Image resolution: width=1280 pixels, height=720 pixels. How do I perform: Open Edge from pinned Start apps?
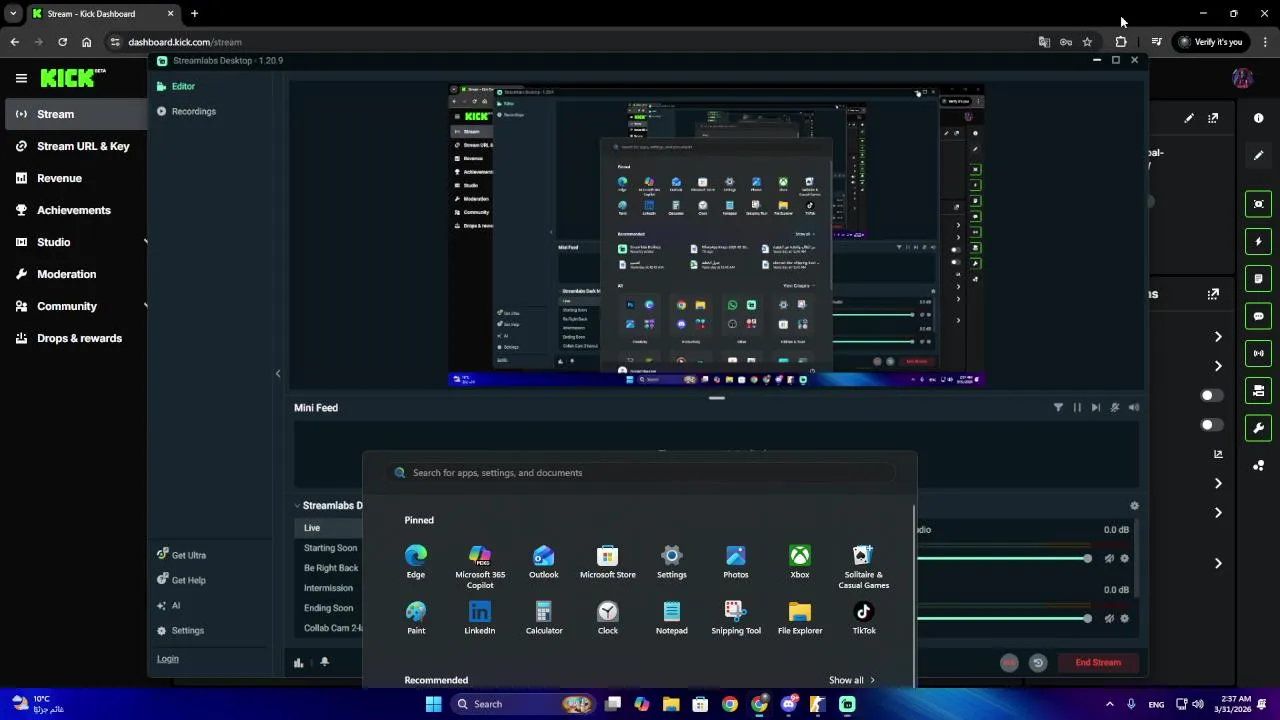click(416, 562)
